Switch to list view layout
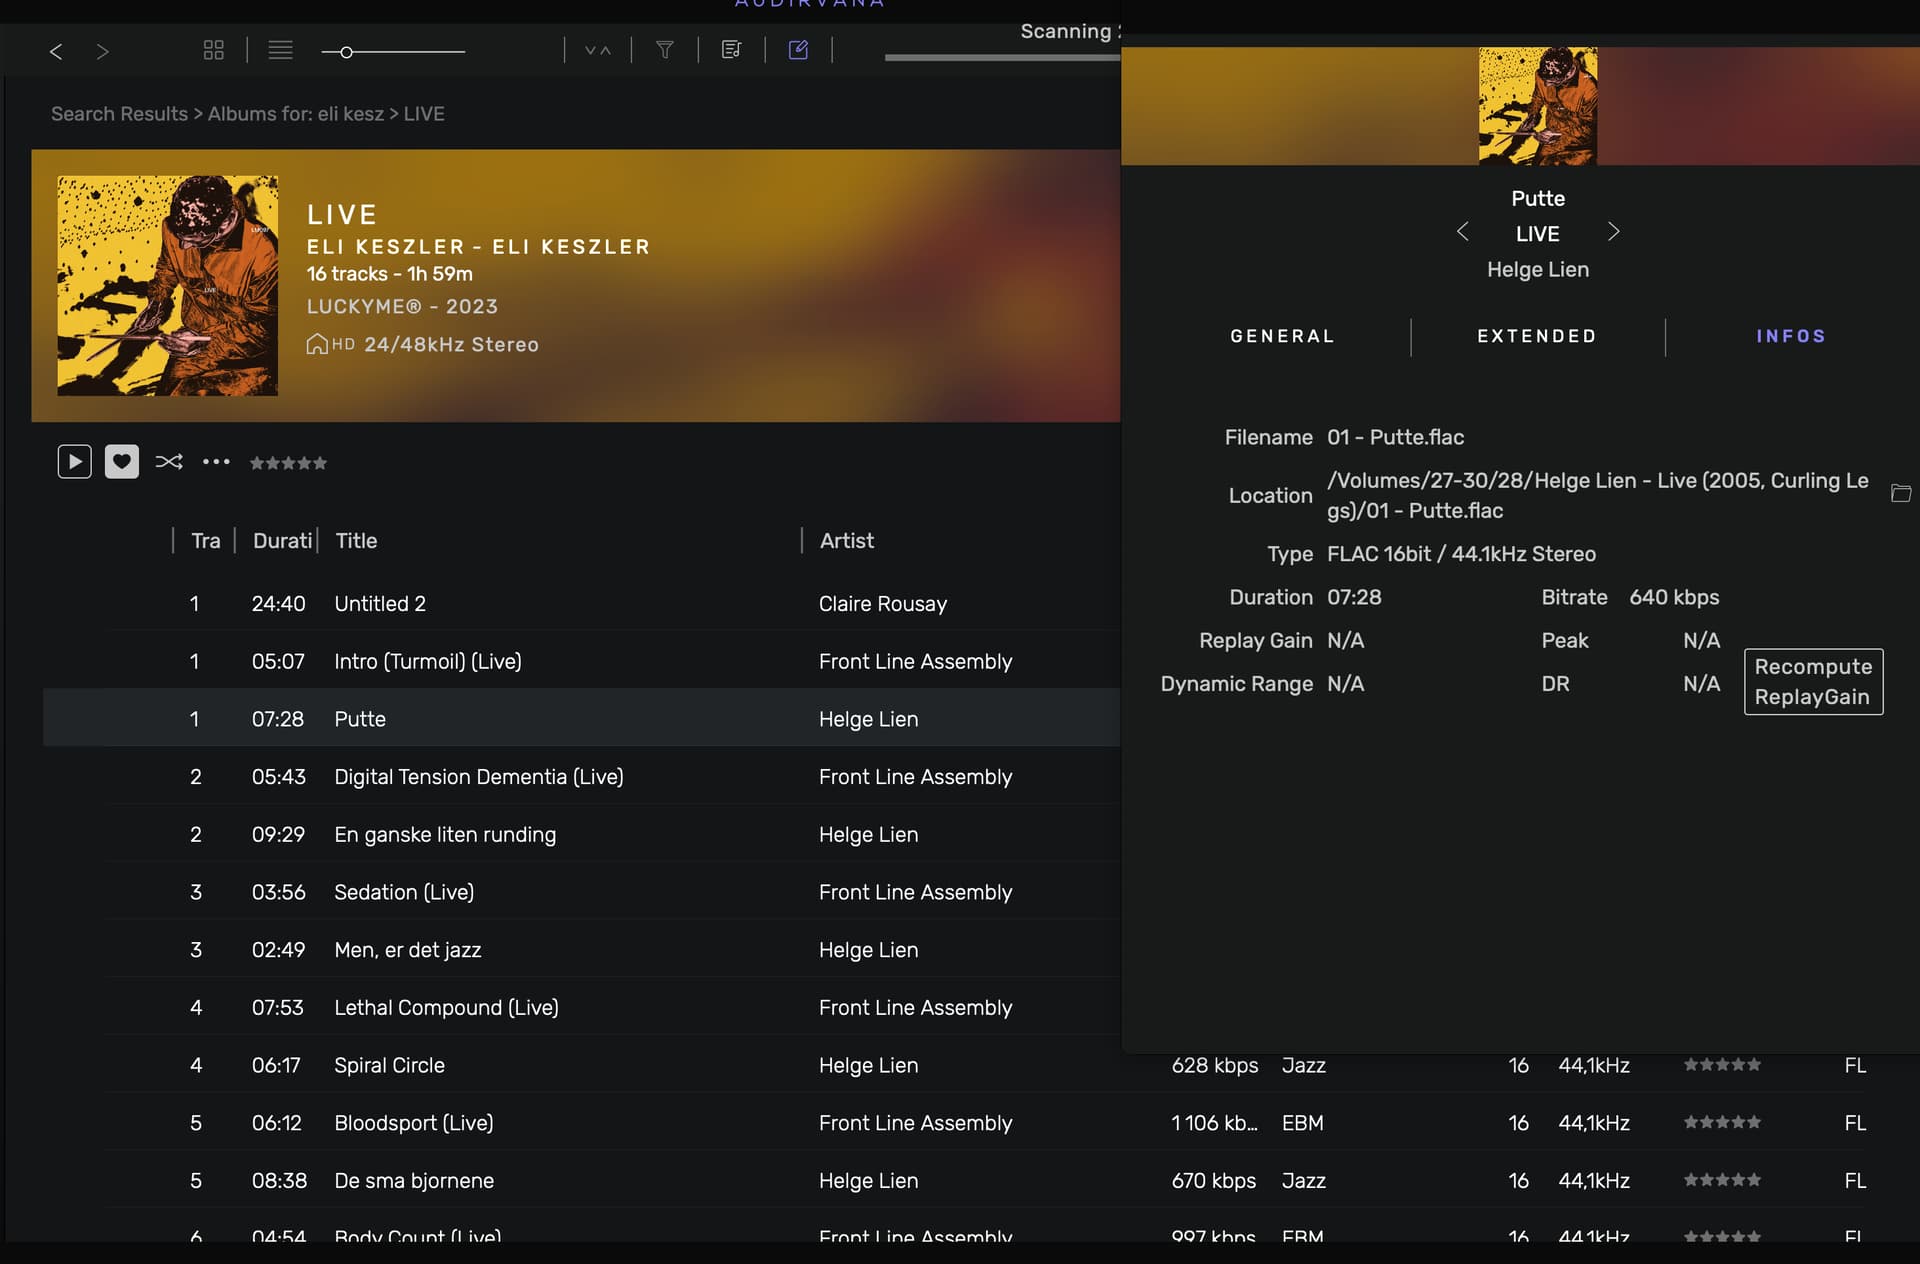The height and width of the screenshot is (1264, 1920). tap(281, 50)
